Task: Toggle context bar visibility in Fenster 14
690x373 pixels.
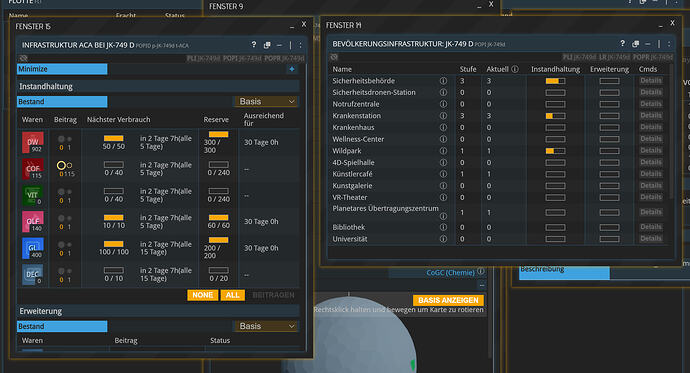Action: pyautogui.click(x=334, y=57)
